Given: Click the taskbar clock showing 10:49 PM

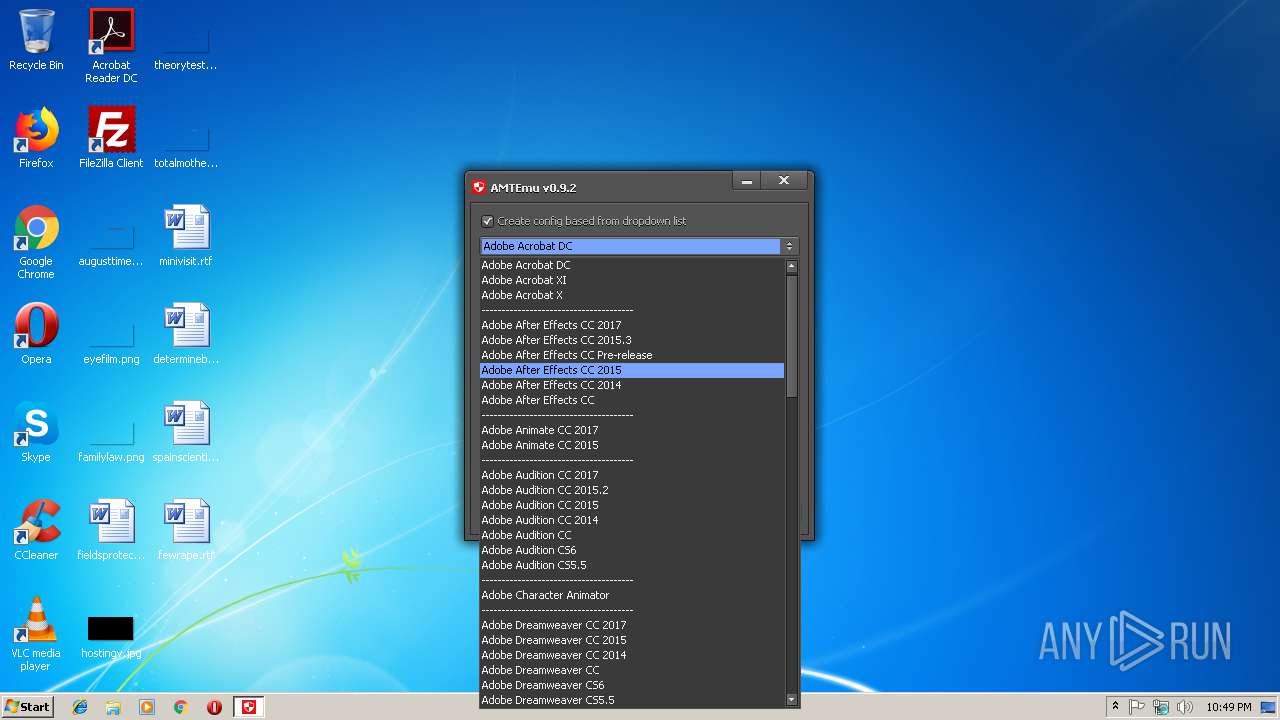Looking at the screenshot, I should click(1227, 707).
